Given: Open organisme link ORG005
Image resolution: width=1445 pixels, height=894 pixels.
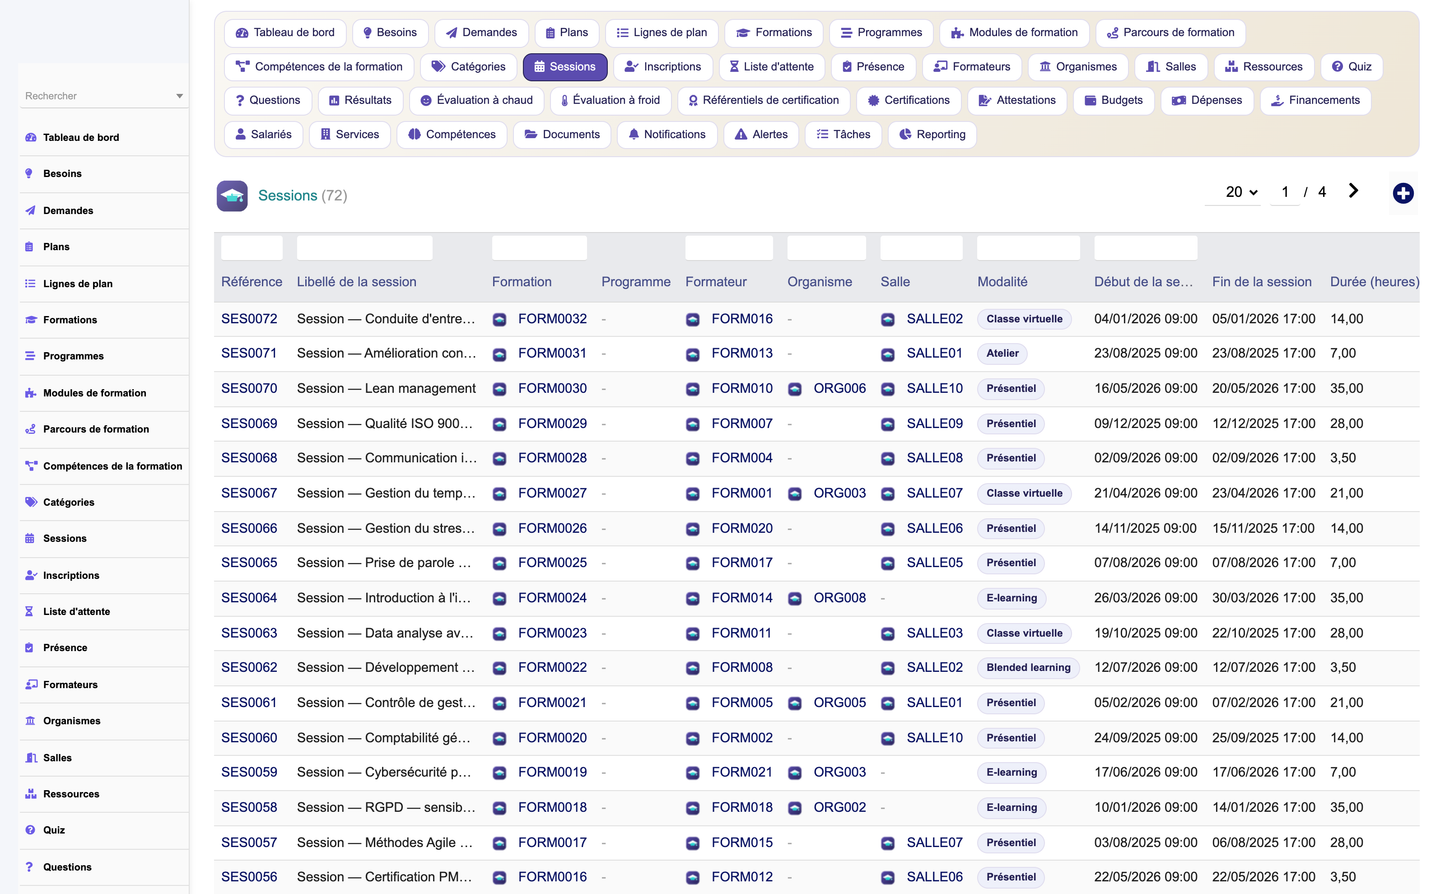Looking at the screenshot, I should click(x=840, y=703).
